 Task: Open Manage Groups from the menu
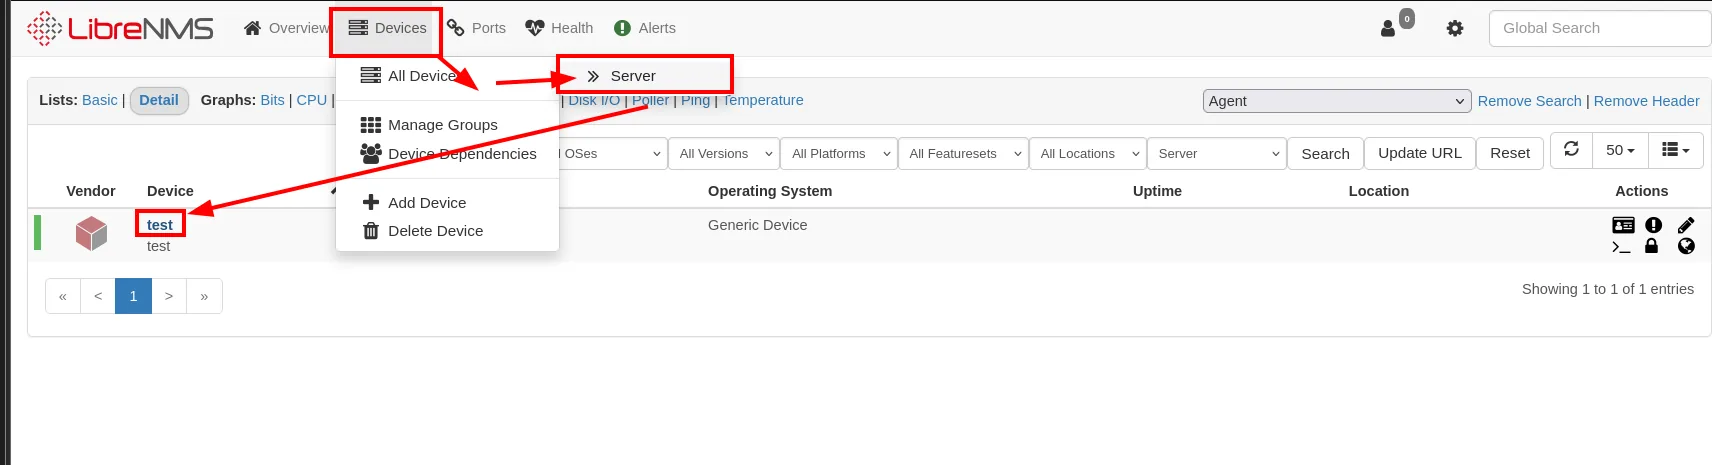click(x=429, y=125)
